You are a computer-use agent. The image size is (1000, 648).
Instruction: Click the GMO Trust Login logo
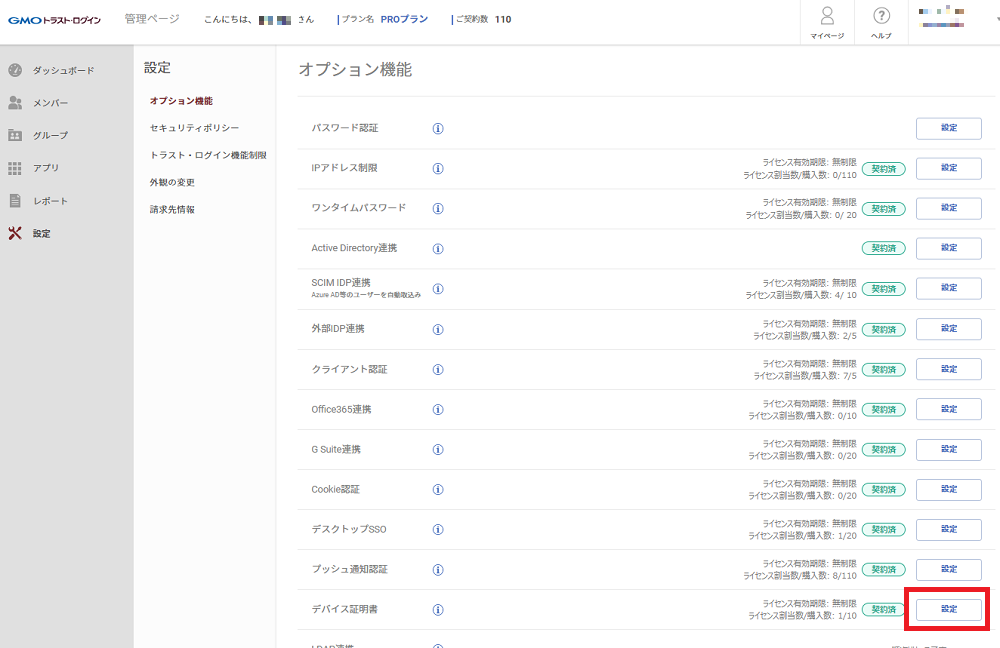pyautogui.click(x=54, y=19)
